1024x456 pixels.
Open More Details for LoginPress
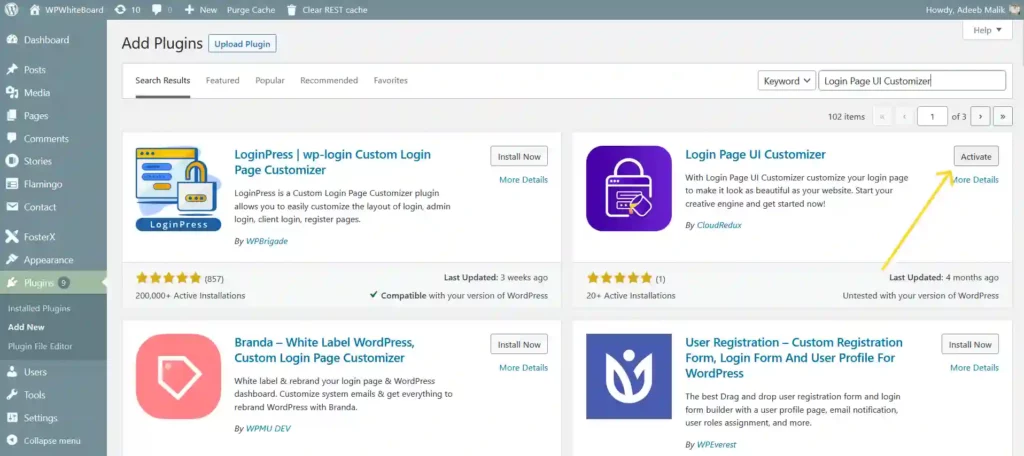coord(523,180)
